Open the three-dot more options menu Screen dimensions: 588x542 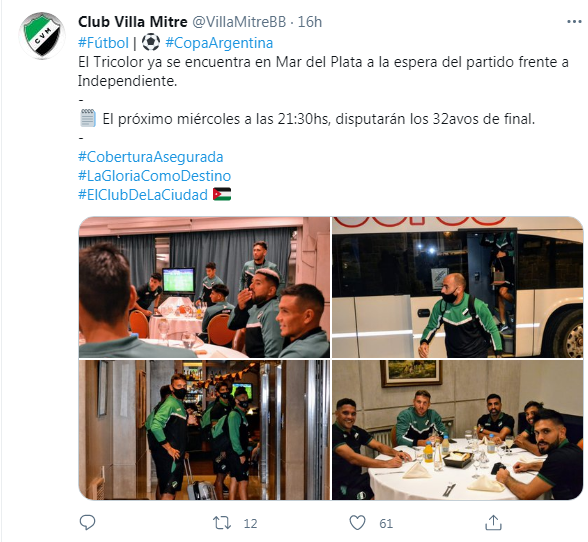pyautogui.click(x=574, y=22)
